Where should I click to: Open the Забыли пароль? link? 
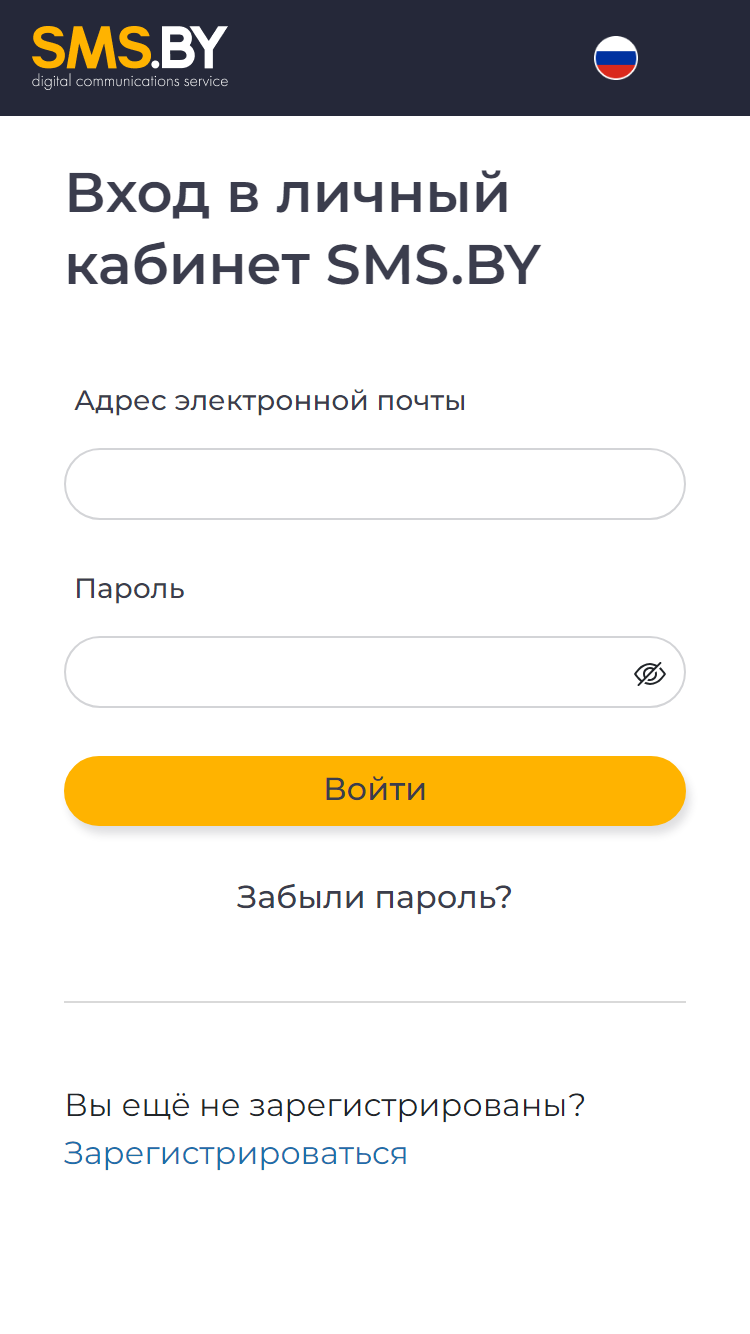(374, 897)
